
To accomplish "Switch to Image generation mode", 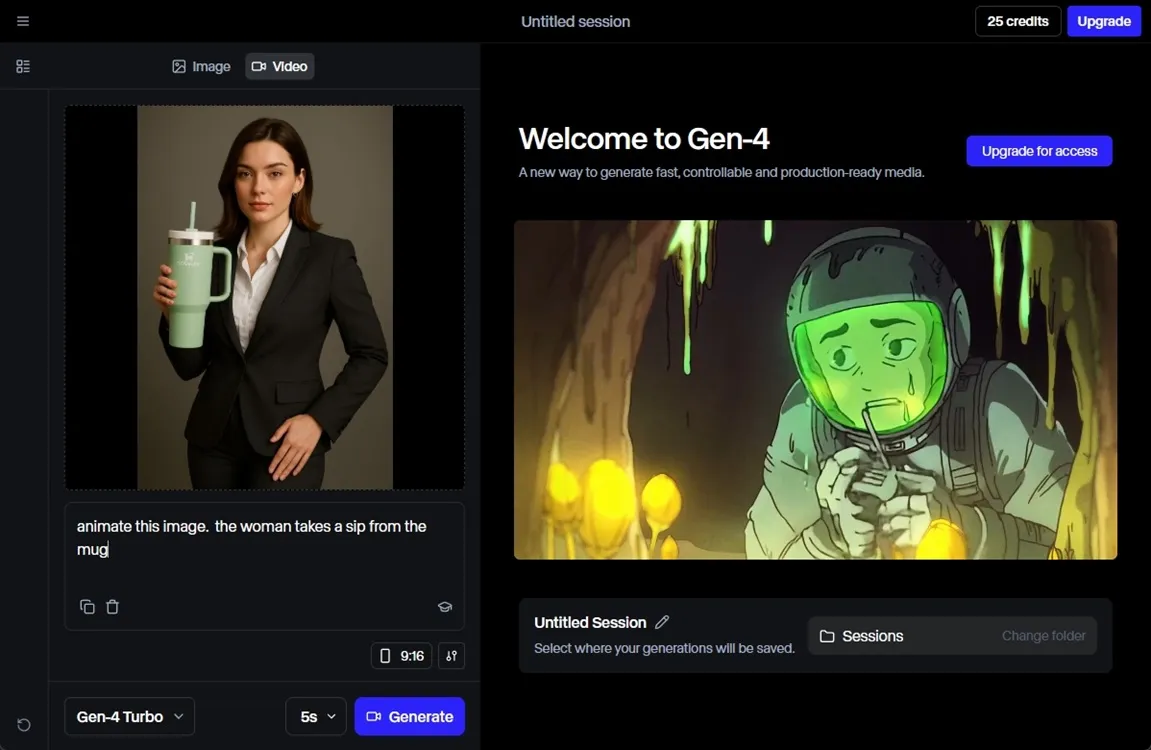I will 200,65.
